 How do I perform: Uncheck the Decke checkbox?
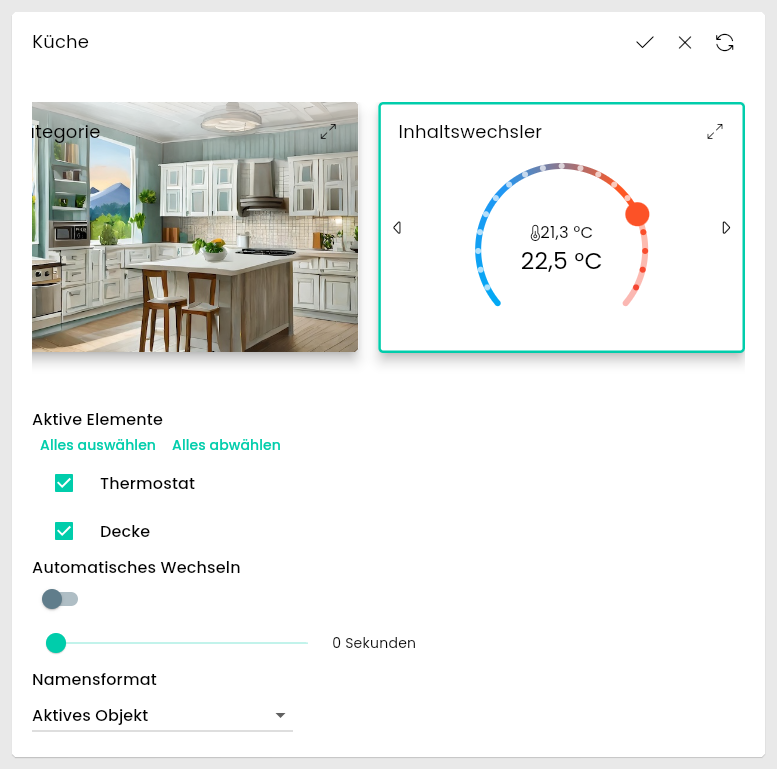point(64,531)
